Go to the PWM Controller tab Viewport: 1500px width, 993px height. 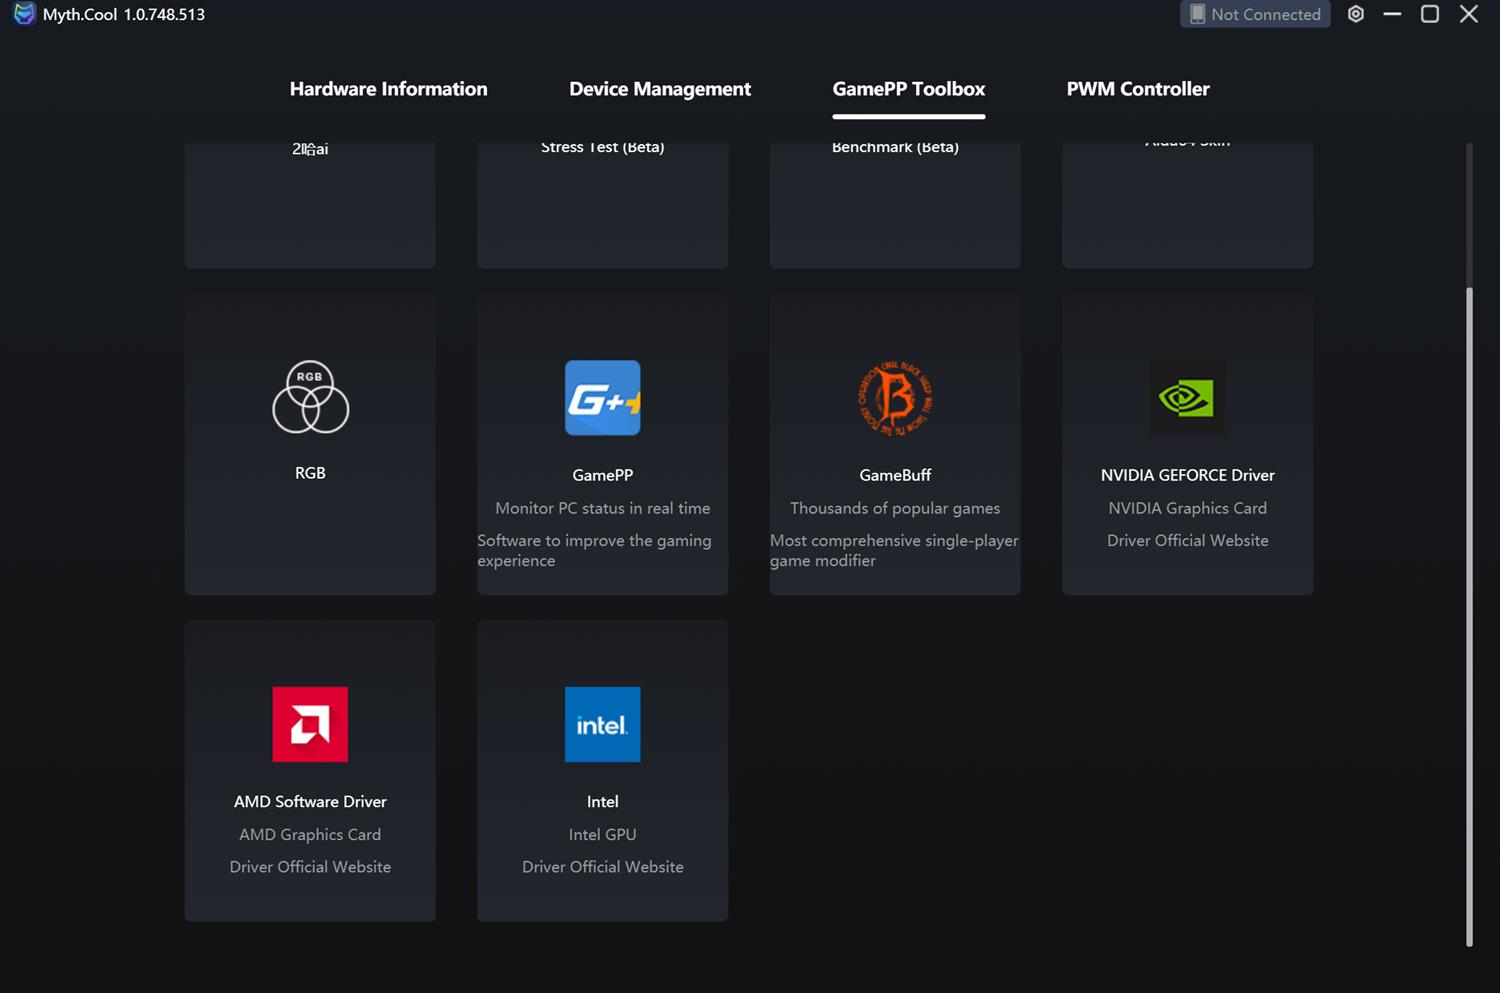[x=1137, y=89]
